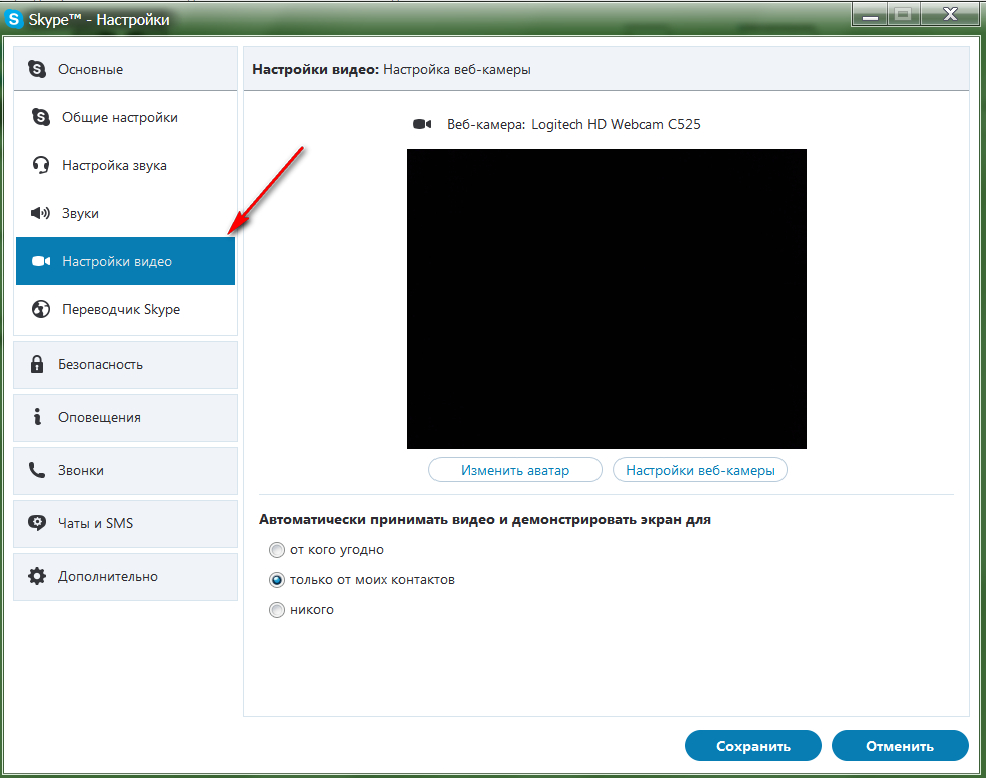The height and width of the screenshot is (778, 986).
Task: Open the Общие настройки page
Action: 125,117
